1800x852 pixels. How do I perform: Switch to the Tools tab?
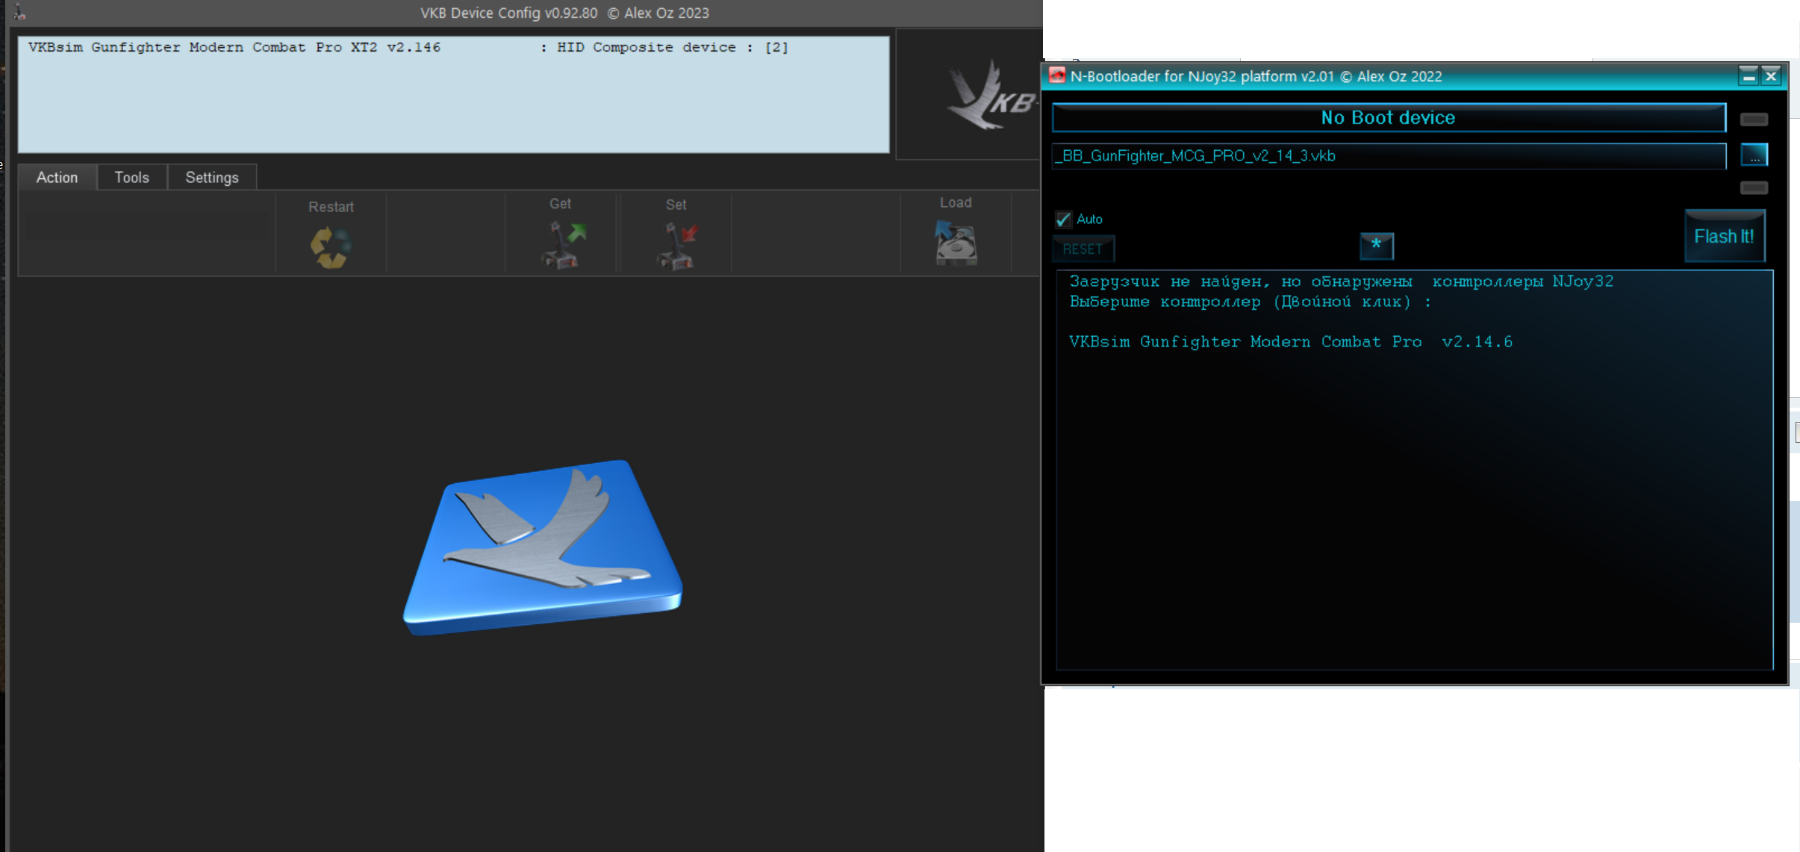(131, 177)
